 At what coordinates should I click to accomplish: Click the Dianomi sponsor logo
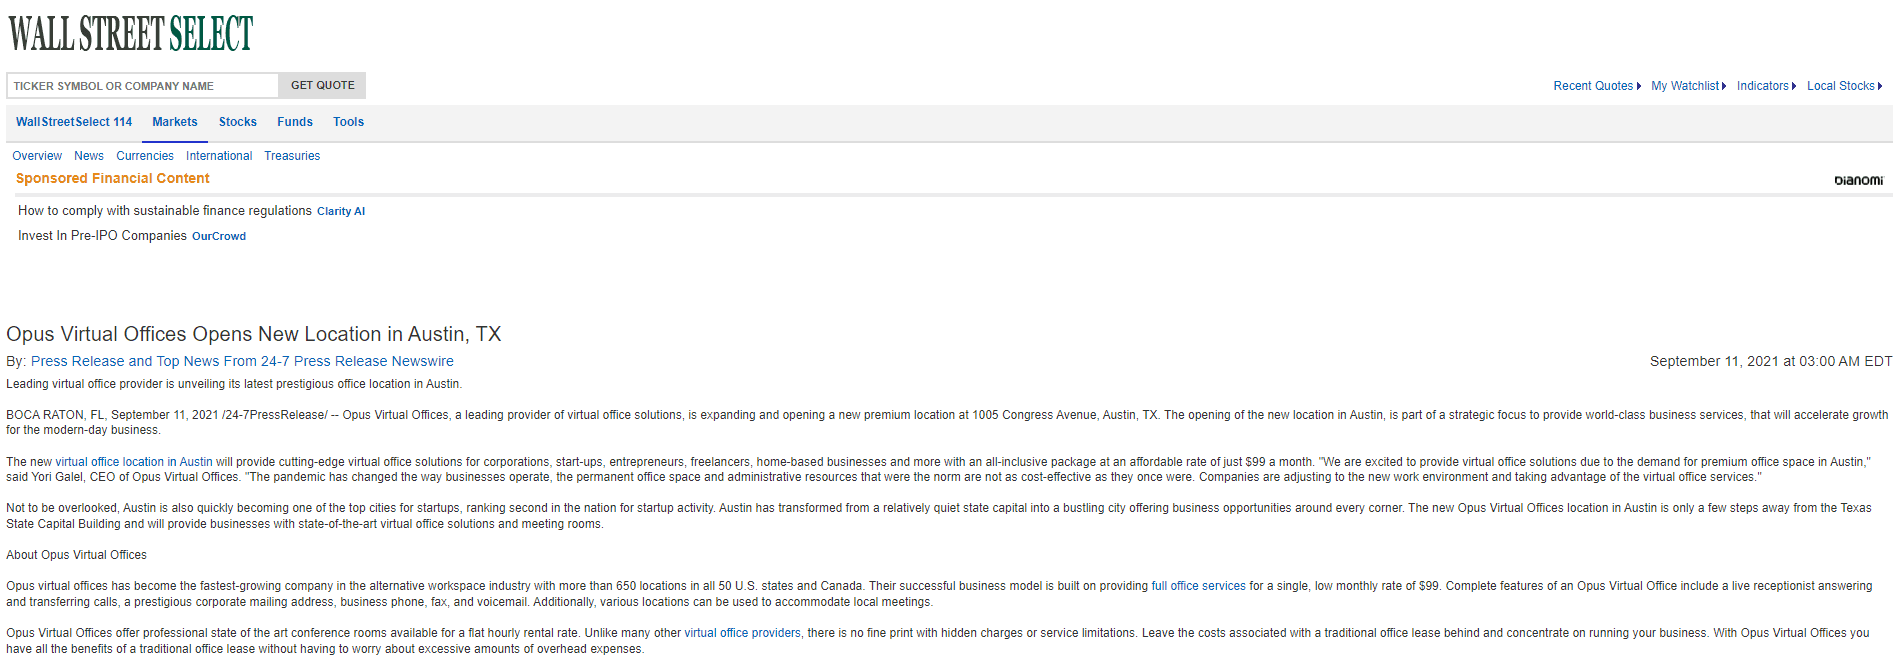coord(1858,180)
